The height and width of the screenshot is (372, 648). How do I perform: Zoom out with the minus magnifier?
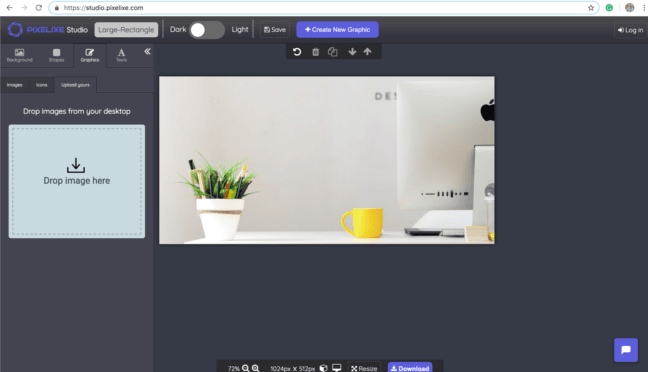point(245,368)
